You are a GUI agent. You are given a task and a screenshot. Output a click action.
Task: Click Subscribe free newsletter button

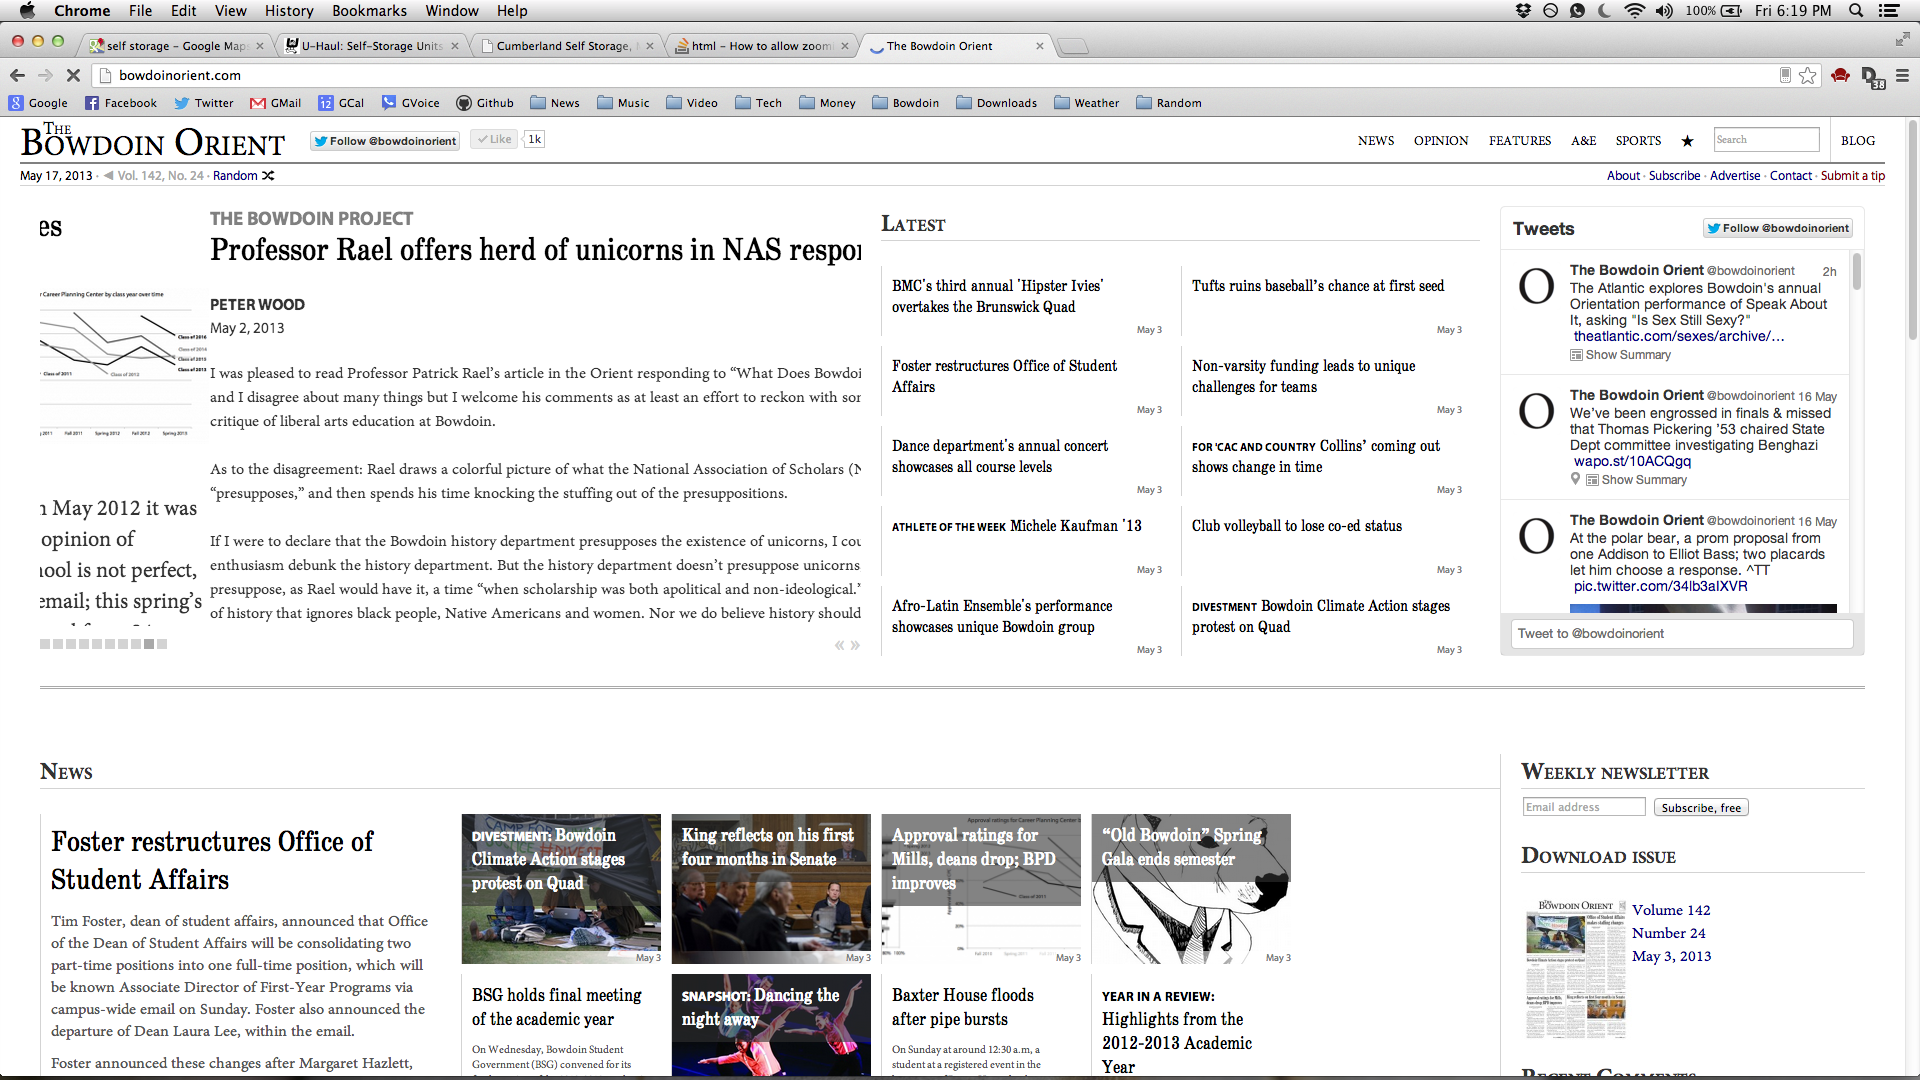pyautogui.click(x=1700, y=806)
